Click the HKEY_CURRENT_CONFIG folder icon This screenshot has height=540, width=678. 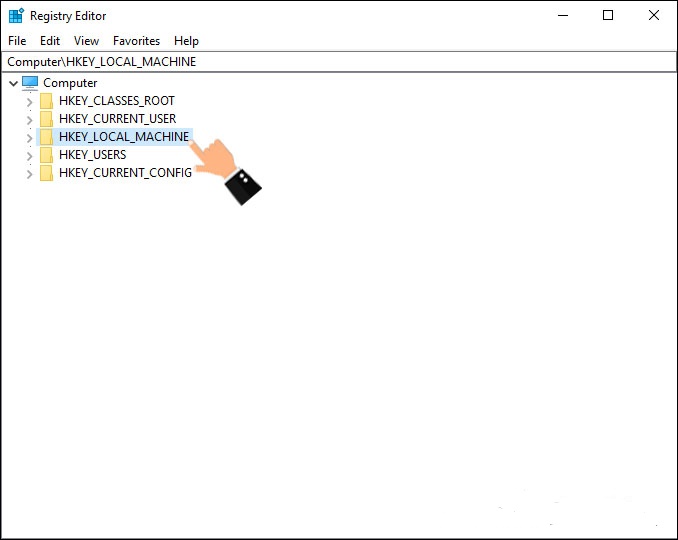[x=46, y=173]
